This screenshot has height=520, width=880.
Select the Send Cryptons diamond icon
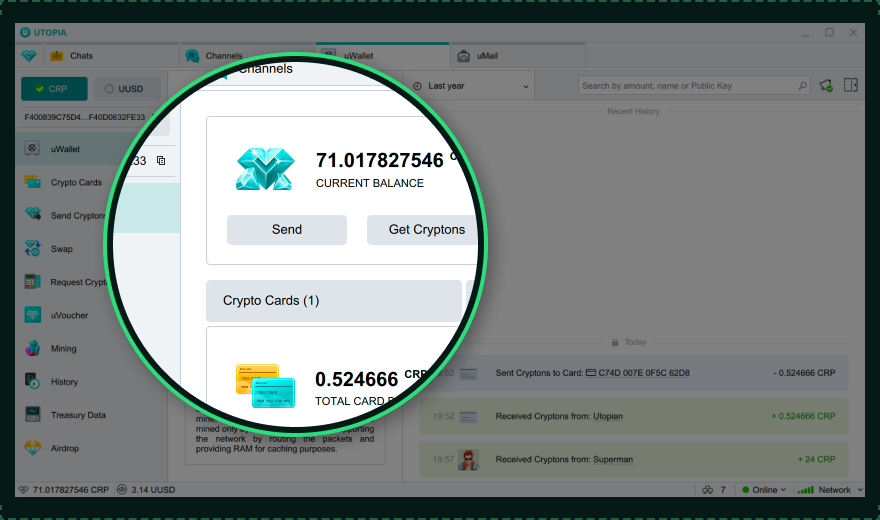(x=33, y=214)
